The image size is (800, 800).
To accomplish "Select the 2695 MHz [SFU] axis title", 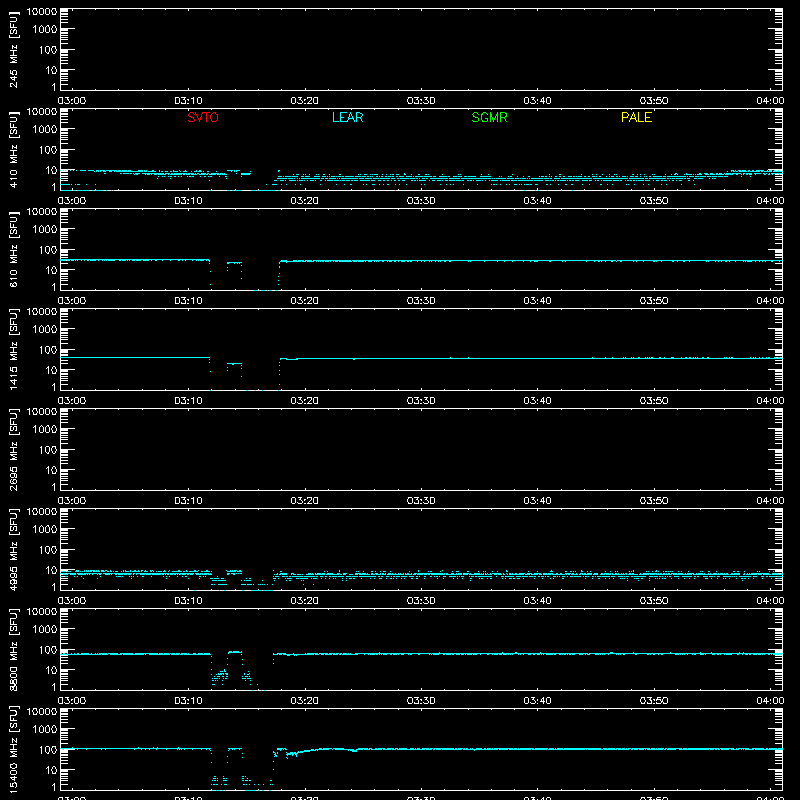I will click(x=13, y=449).
